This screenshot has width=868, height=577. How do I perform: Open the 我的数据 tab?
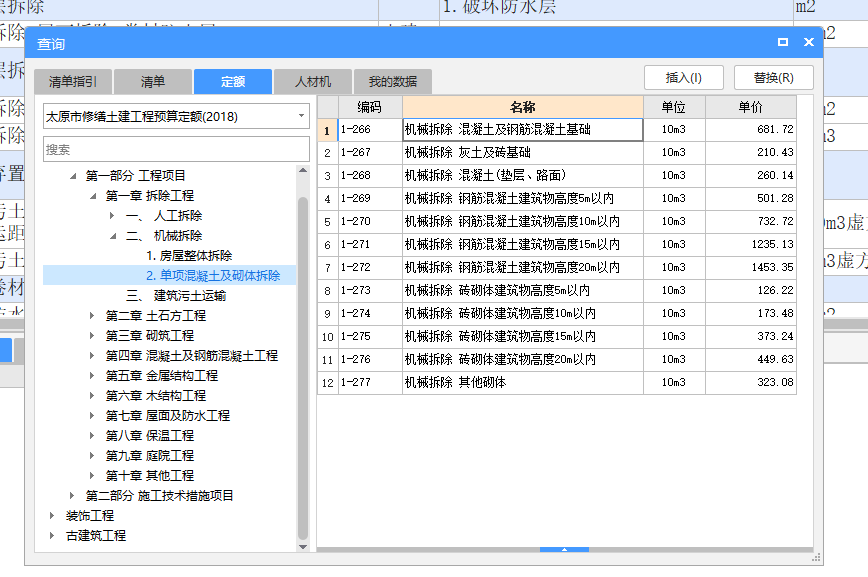392,82
